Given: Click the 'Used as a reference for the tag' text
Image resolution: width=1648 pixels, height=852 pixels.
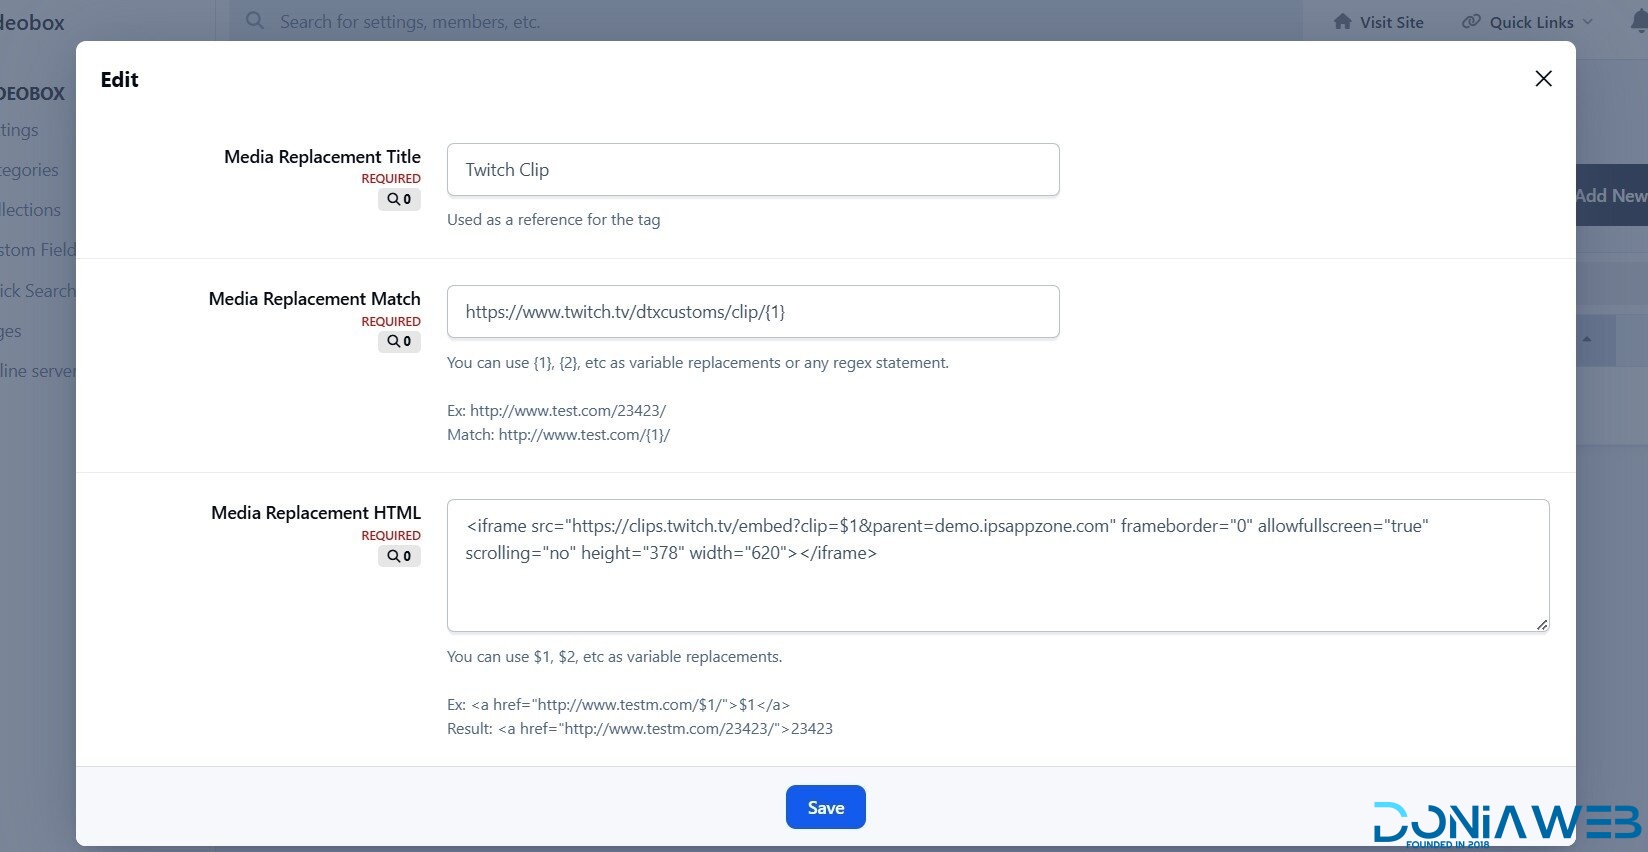Looking at the screenshot, I should [x=553, y=220].
